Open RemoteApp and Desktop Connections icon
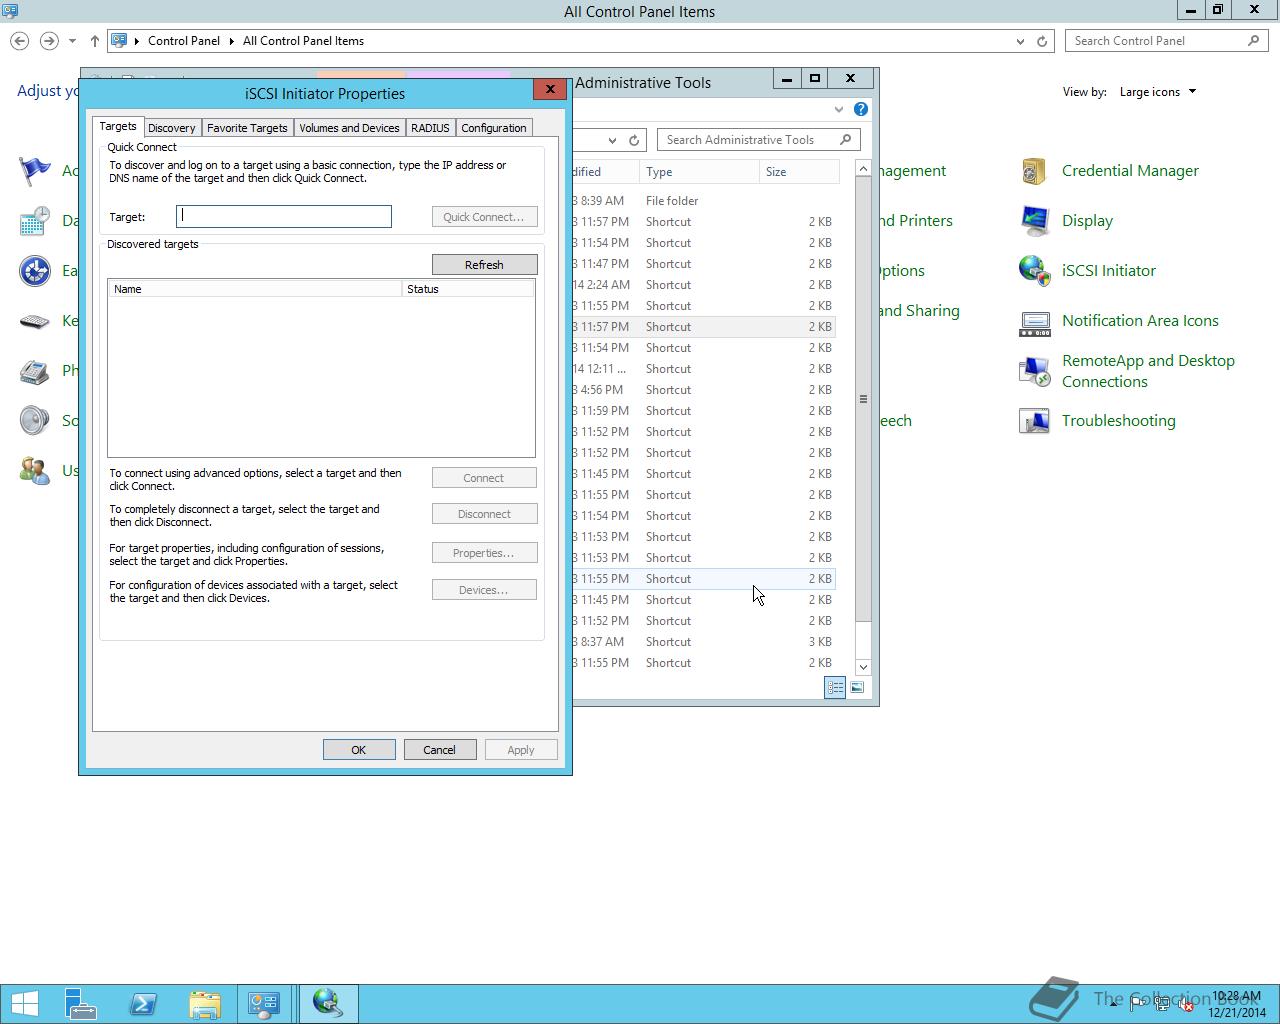The height and width of the screenshot is (1024, 1280). 1034,371
